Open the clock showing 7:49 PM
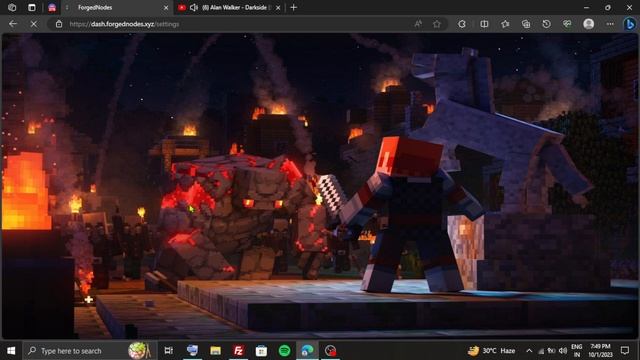Viewport: 640px width, 360px height. 600,351
